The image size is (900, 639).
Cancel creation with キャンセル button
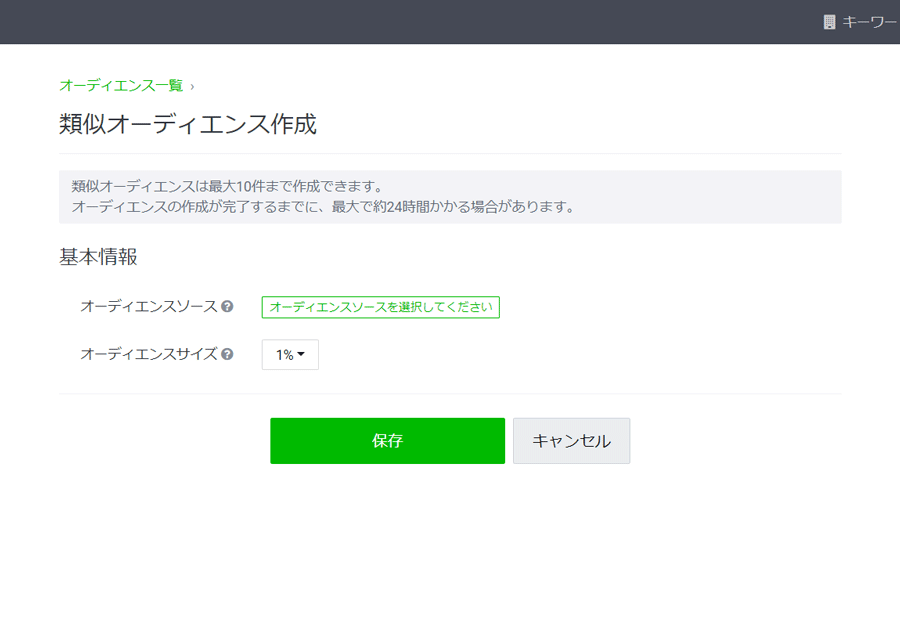pos(571,441)
